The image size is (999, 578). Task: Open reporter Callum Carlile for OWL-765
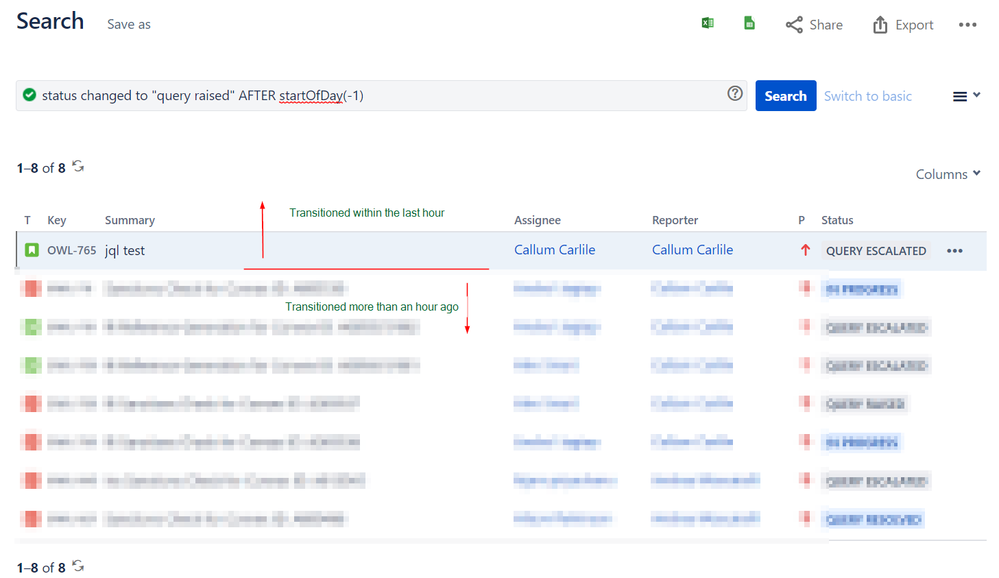(x=692, y=250)
